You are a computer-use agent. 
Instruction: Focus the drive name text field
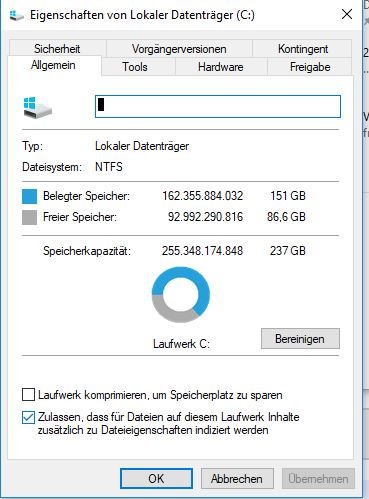coord(218,107)
